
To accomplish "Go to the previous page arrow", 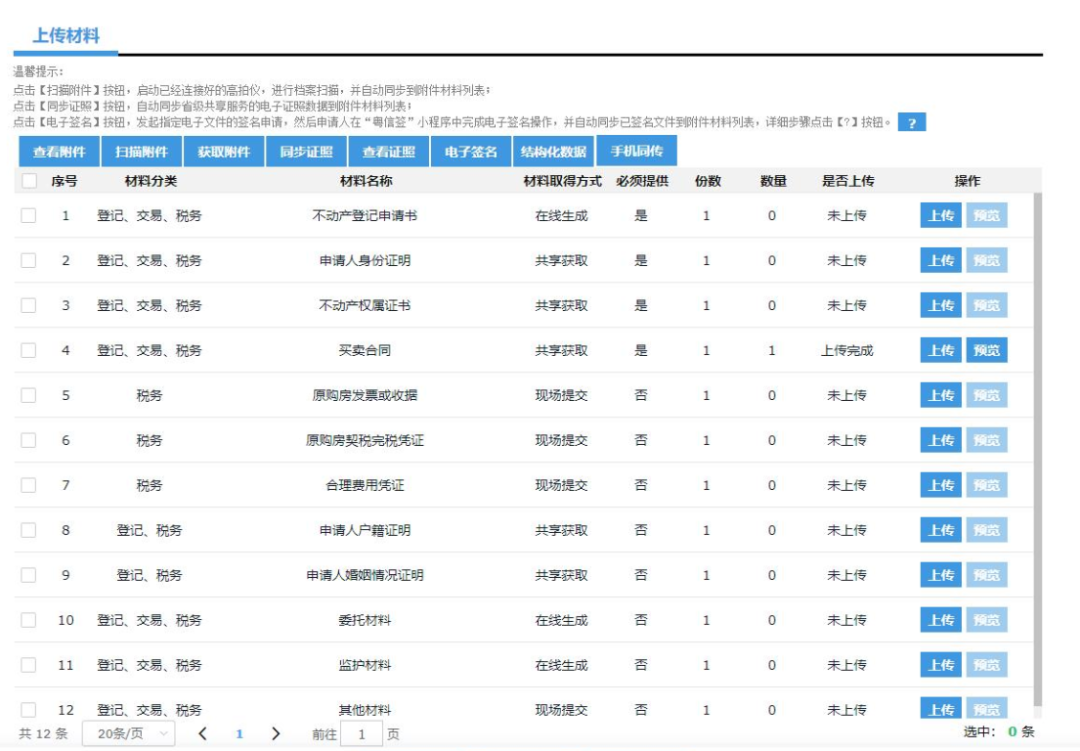I will pyautogui.click(x=202, y=734).
